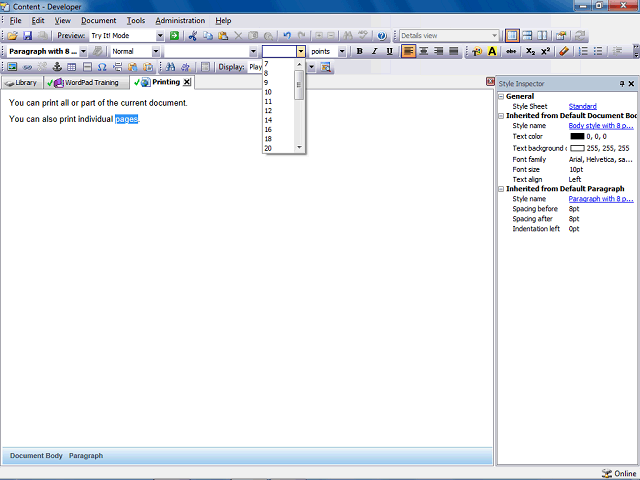Click the anchor bookmark icon
The width and height of the screenshot is (640, 480).
57,67
